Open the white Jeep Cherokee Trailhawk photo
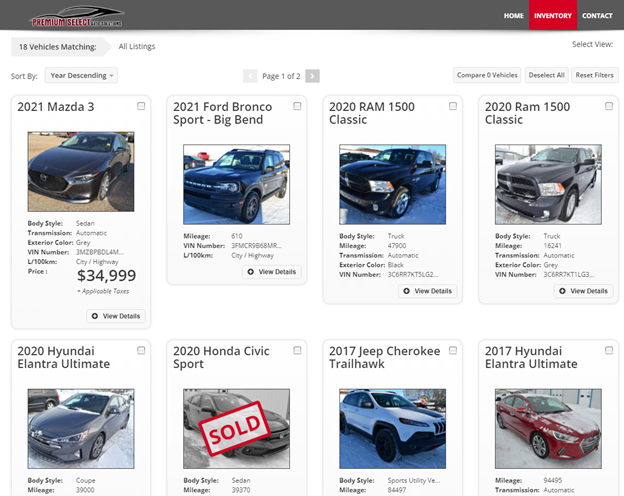The height and width of the screenshot is (496, 624). point(392,429)
